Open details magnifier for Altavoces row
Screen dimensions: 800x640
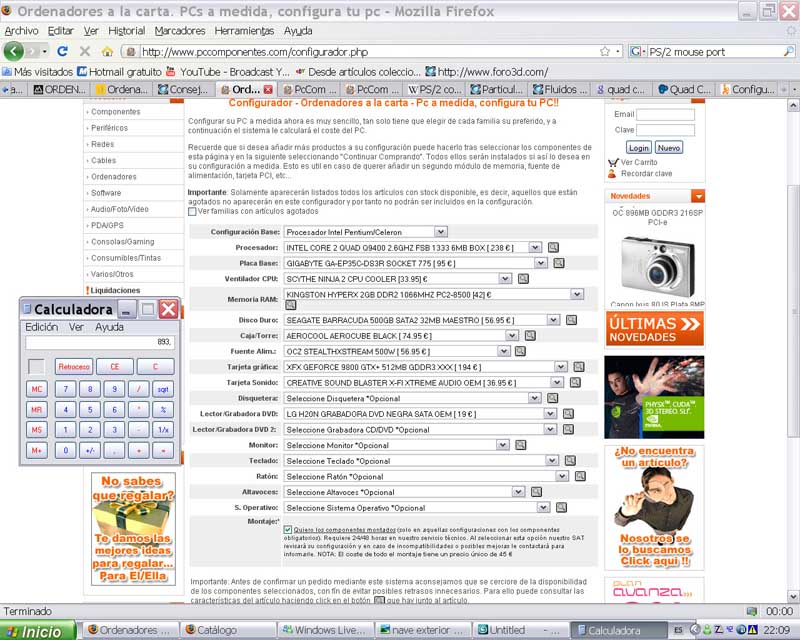(x=536, y=492)
